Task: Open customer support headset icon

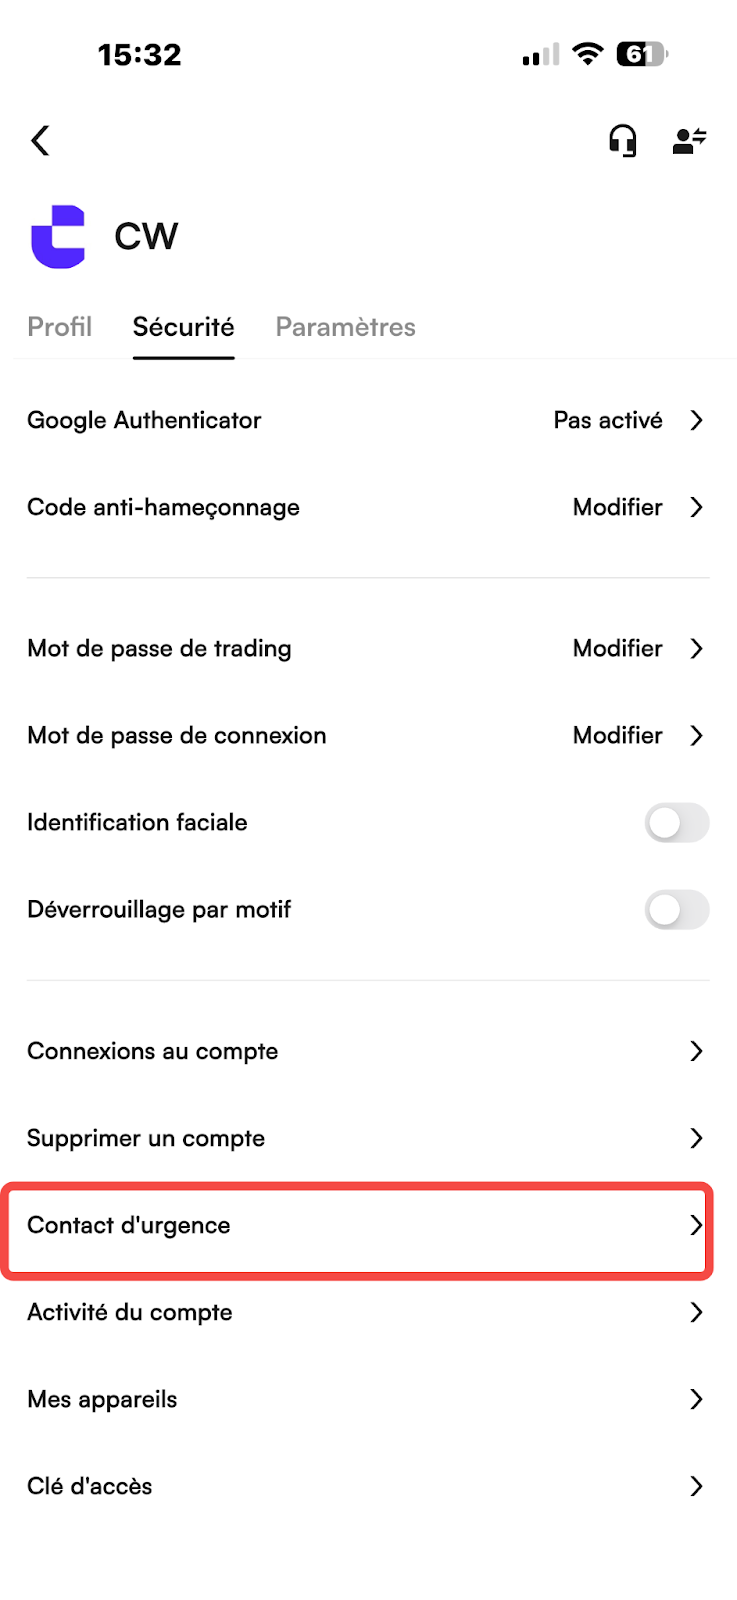Action: [623, 141]
